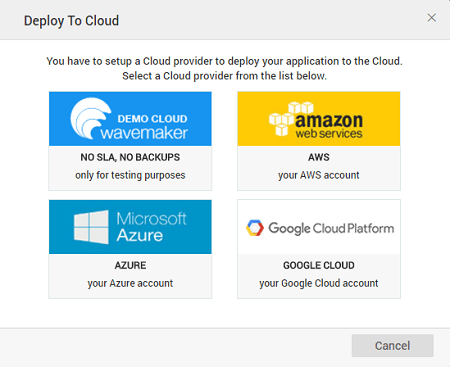Select the AZURE heading label

click(130, 265)
